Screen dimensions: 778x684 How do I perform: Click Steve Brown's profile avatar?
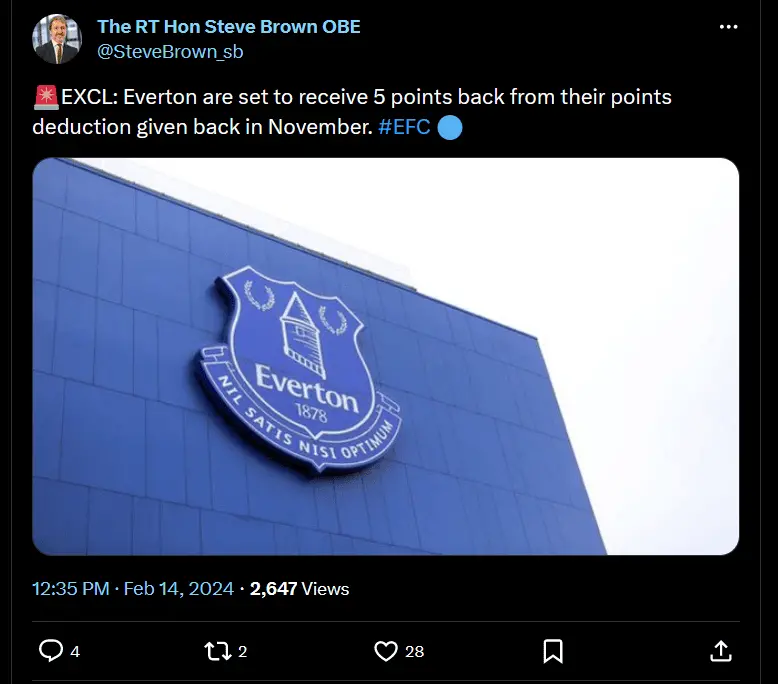57,39
